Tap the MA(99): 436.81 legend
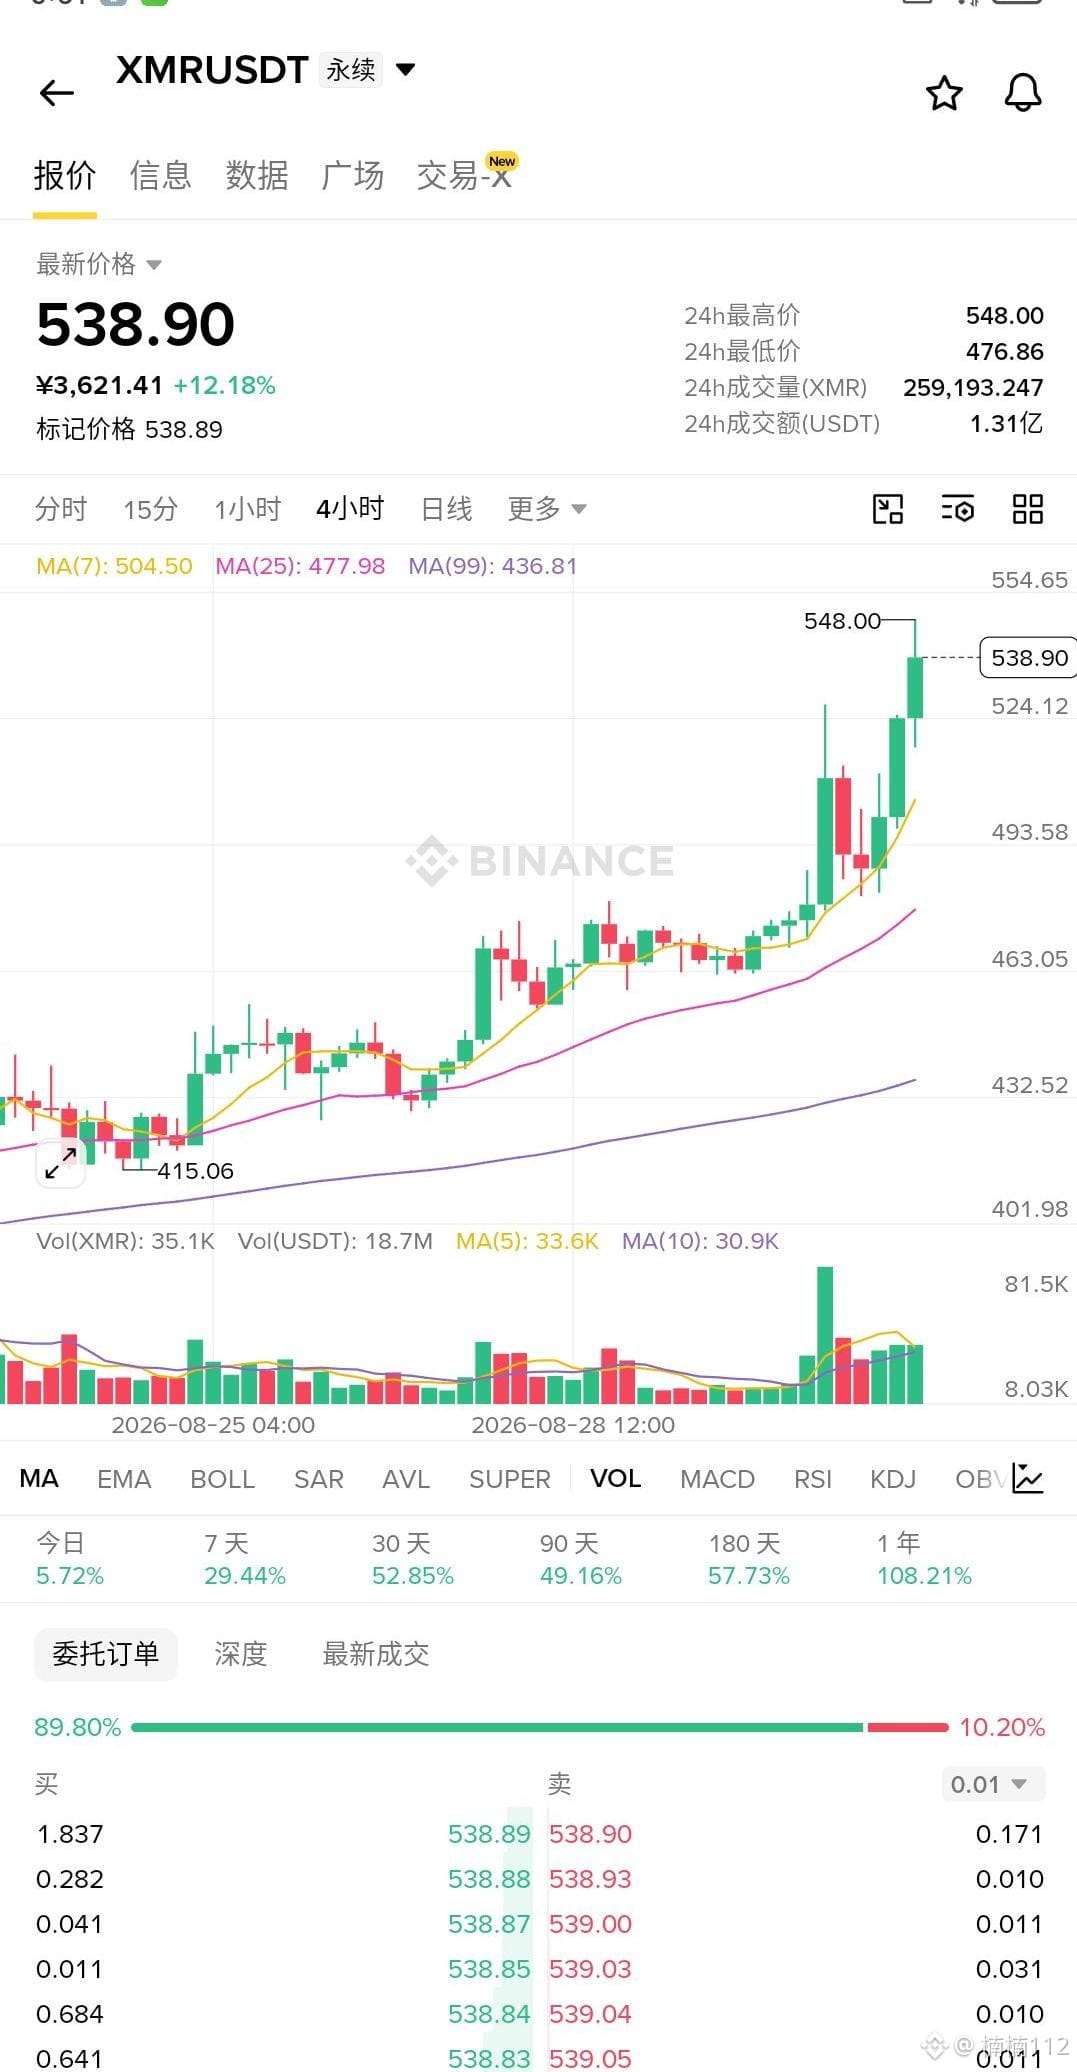 (x=493, y=566)
